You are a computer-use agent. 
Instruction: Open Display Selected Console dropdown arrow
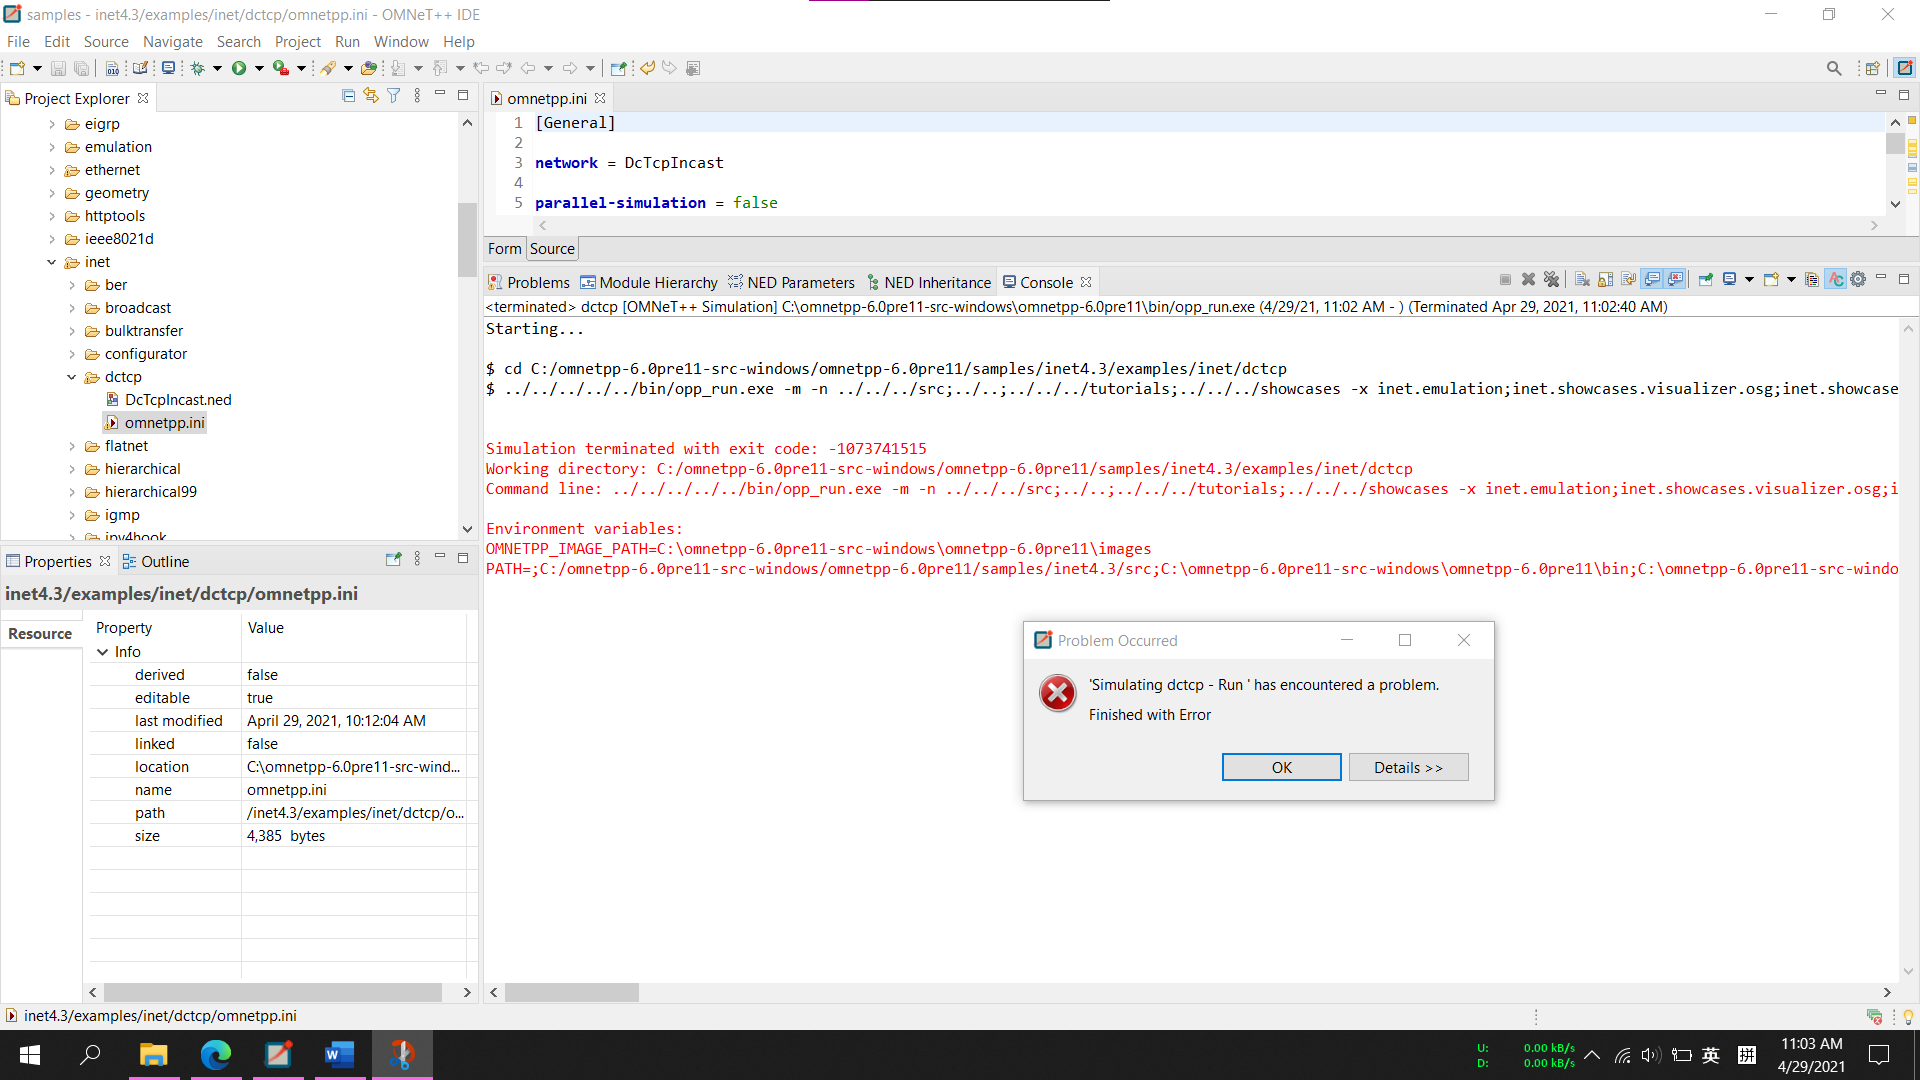(x=1749, y=279)
